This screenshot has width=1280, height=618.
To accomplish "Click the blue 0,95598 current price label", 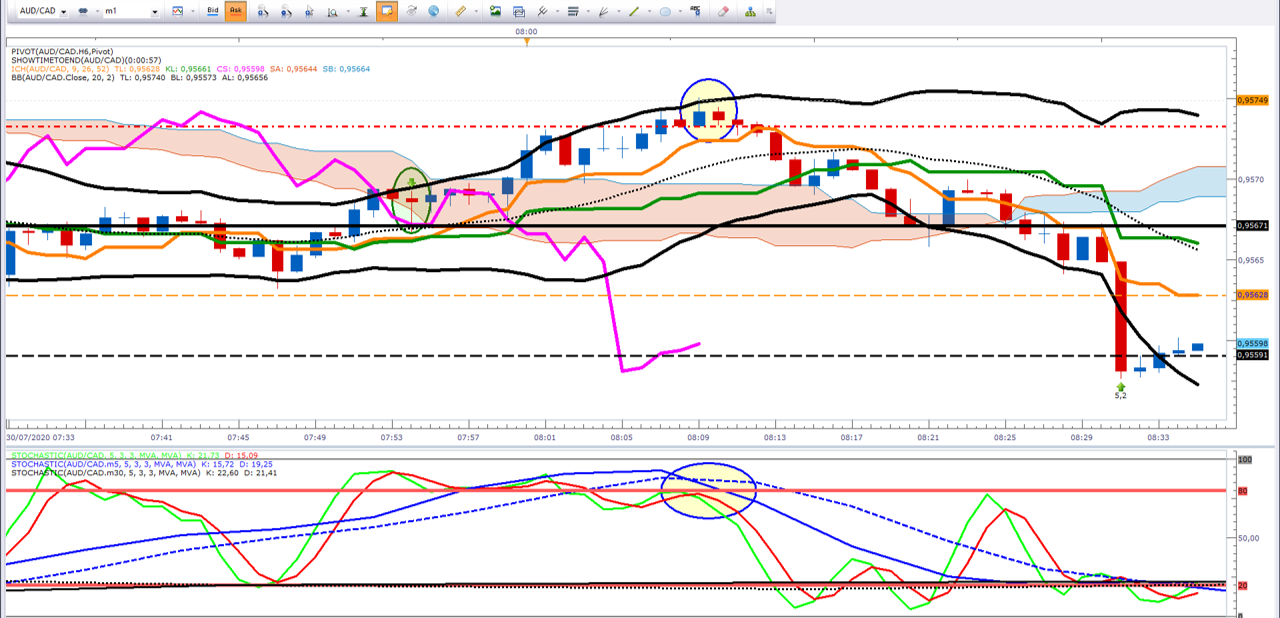I will (x=1252, y=344).
